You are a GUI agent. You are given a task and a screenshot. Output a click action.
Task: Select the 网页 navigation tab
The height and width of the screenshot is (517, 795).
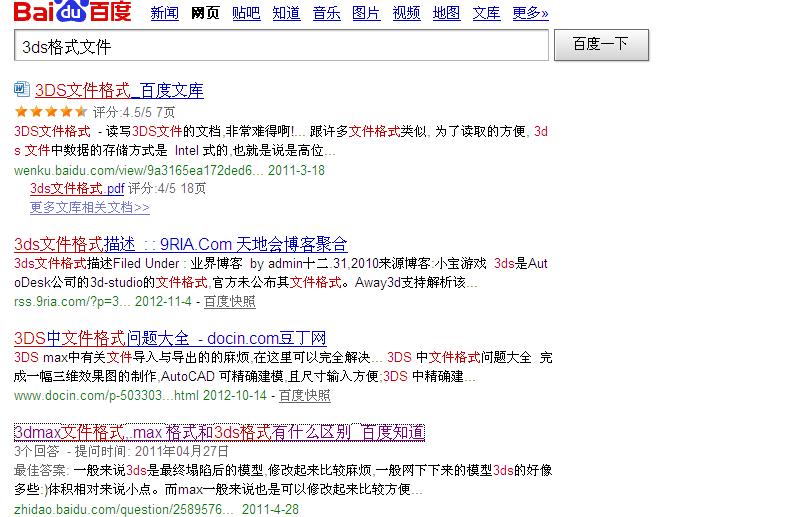point(205,13)
